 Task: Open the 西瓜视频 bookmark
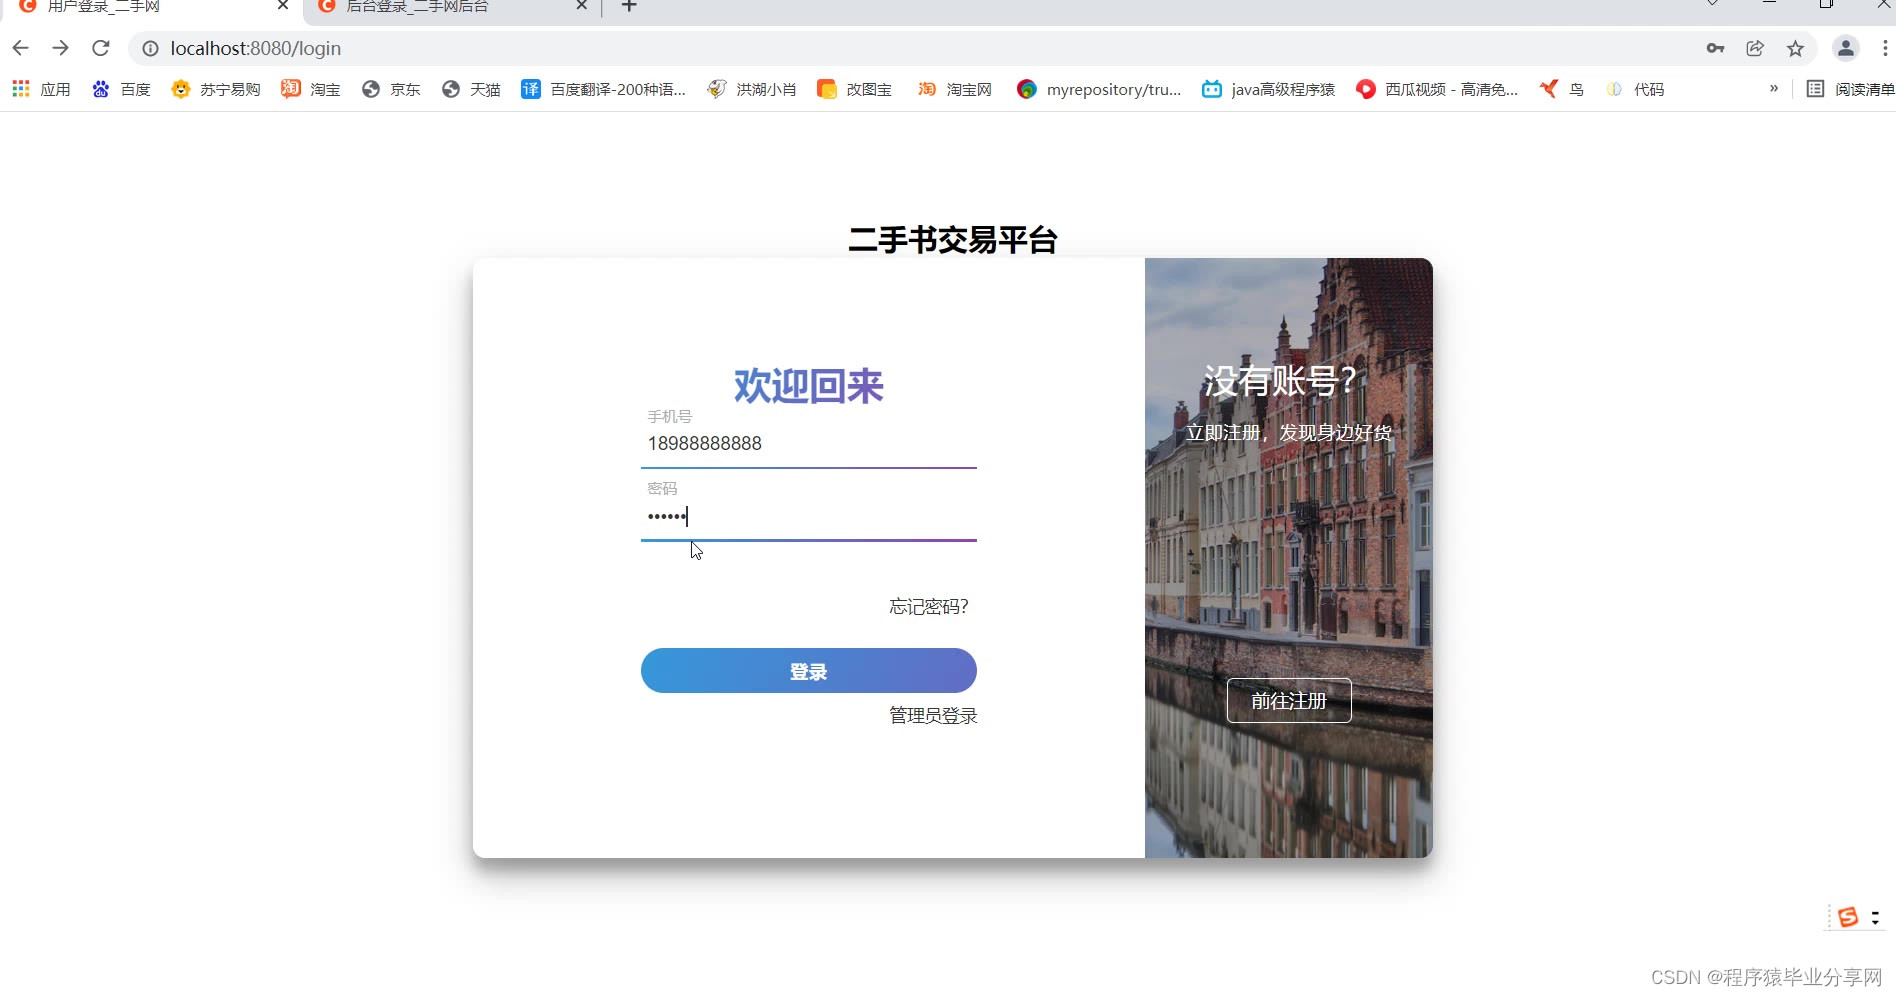point(1437,89)
